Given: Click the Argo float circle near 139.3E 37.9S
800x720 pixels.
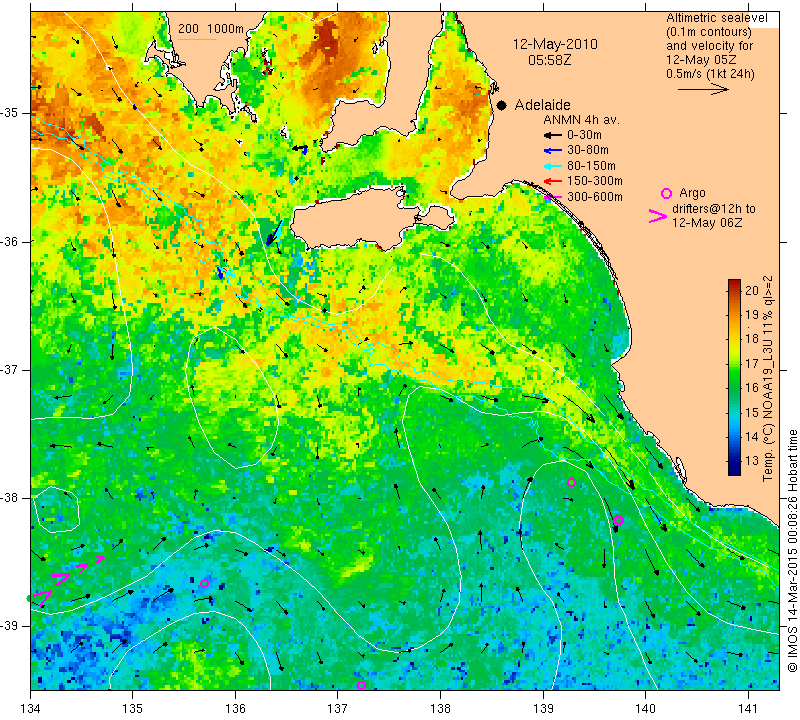Looking at the screenshot, I should coord(571,482).
